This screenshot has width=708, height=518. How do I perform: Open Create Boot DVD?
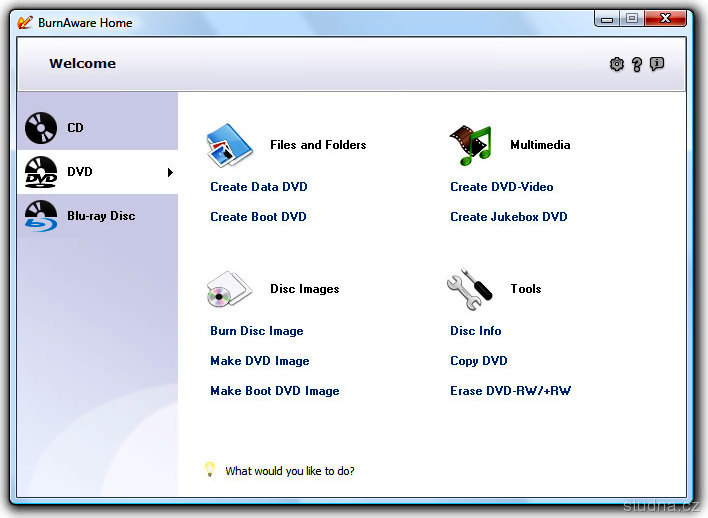pyautogui.click(x=258, y=217)
